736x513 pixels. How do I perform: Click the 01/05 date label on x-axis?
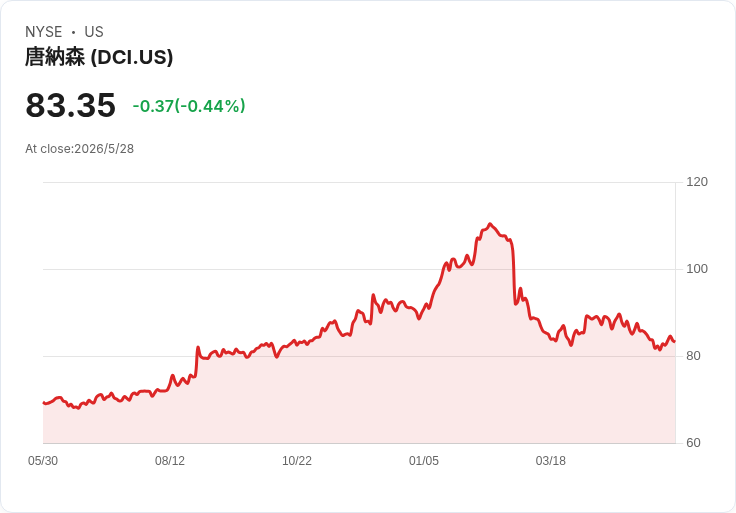424,461
